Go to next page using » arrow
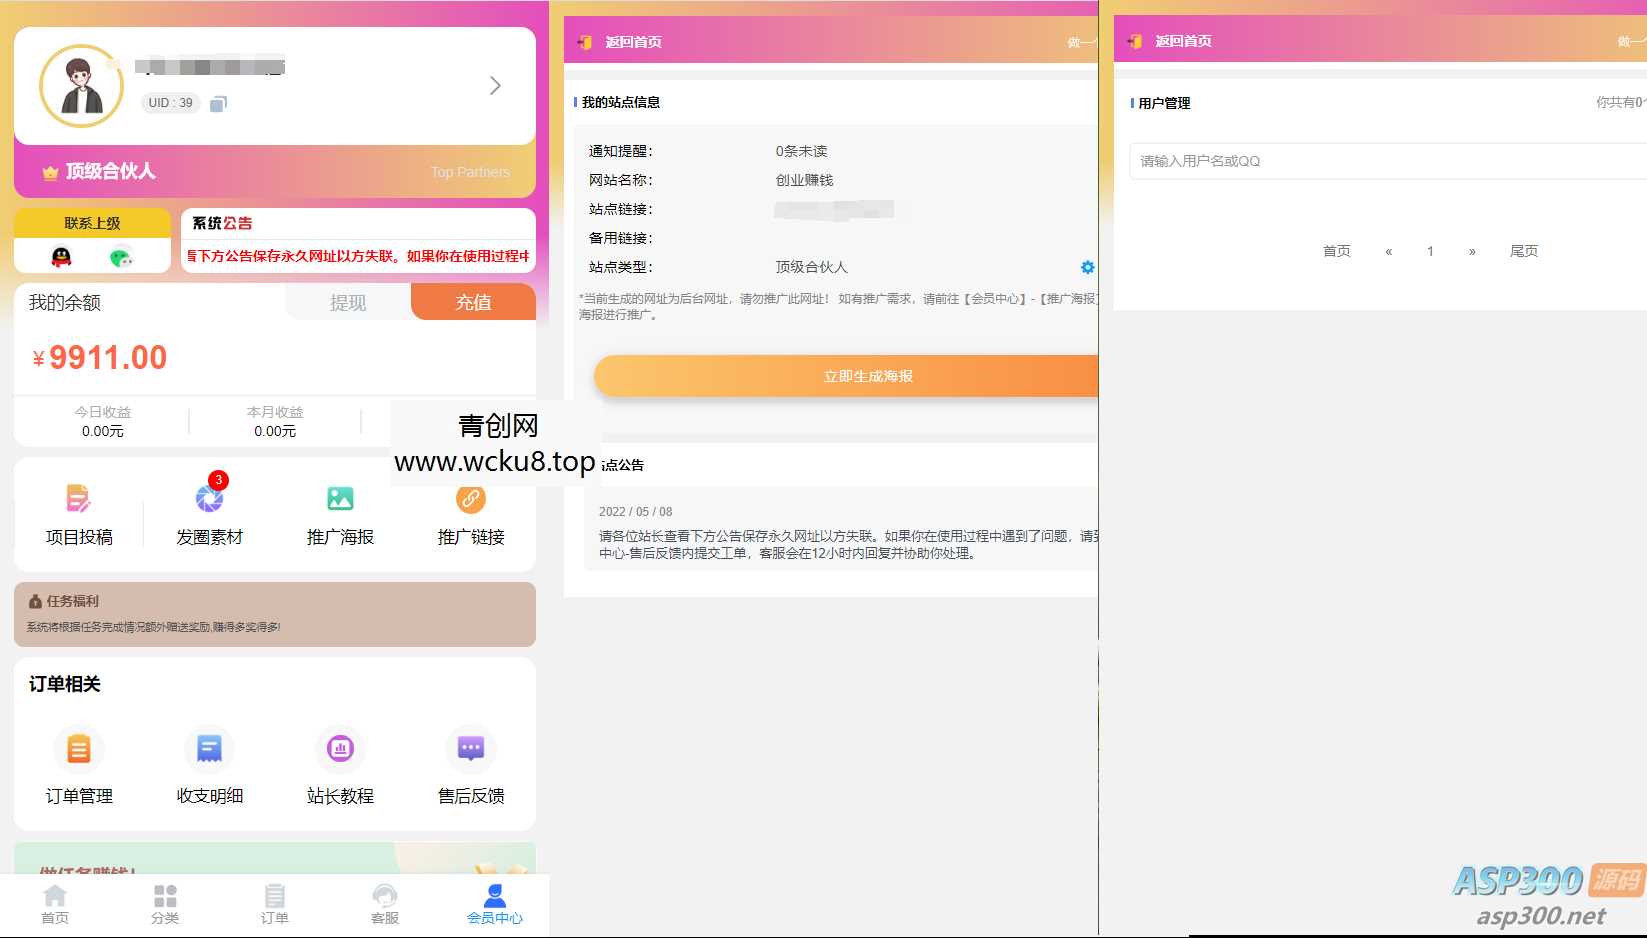1647x938 pixels. (x=1472, y=251)
